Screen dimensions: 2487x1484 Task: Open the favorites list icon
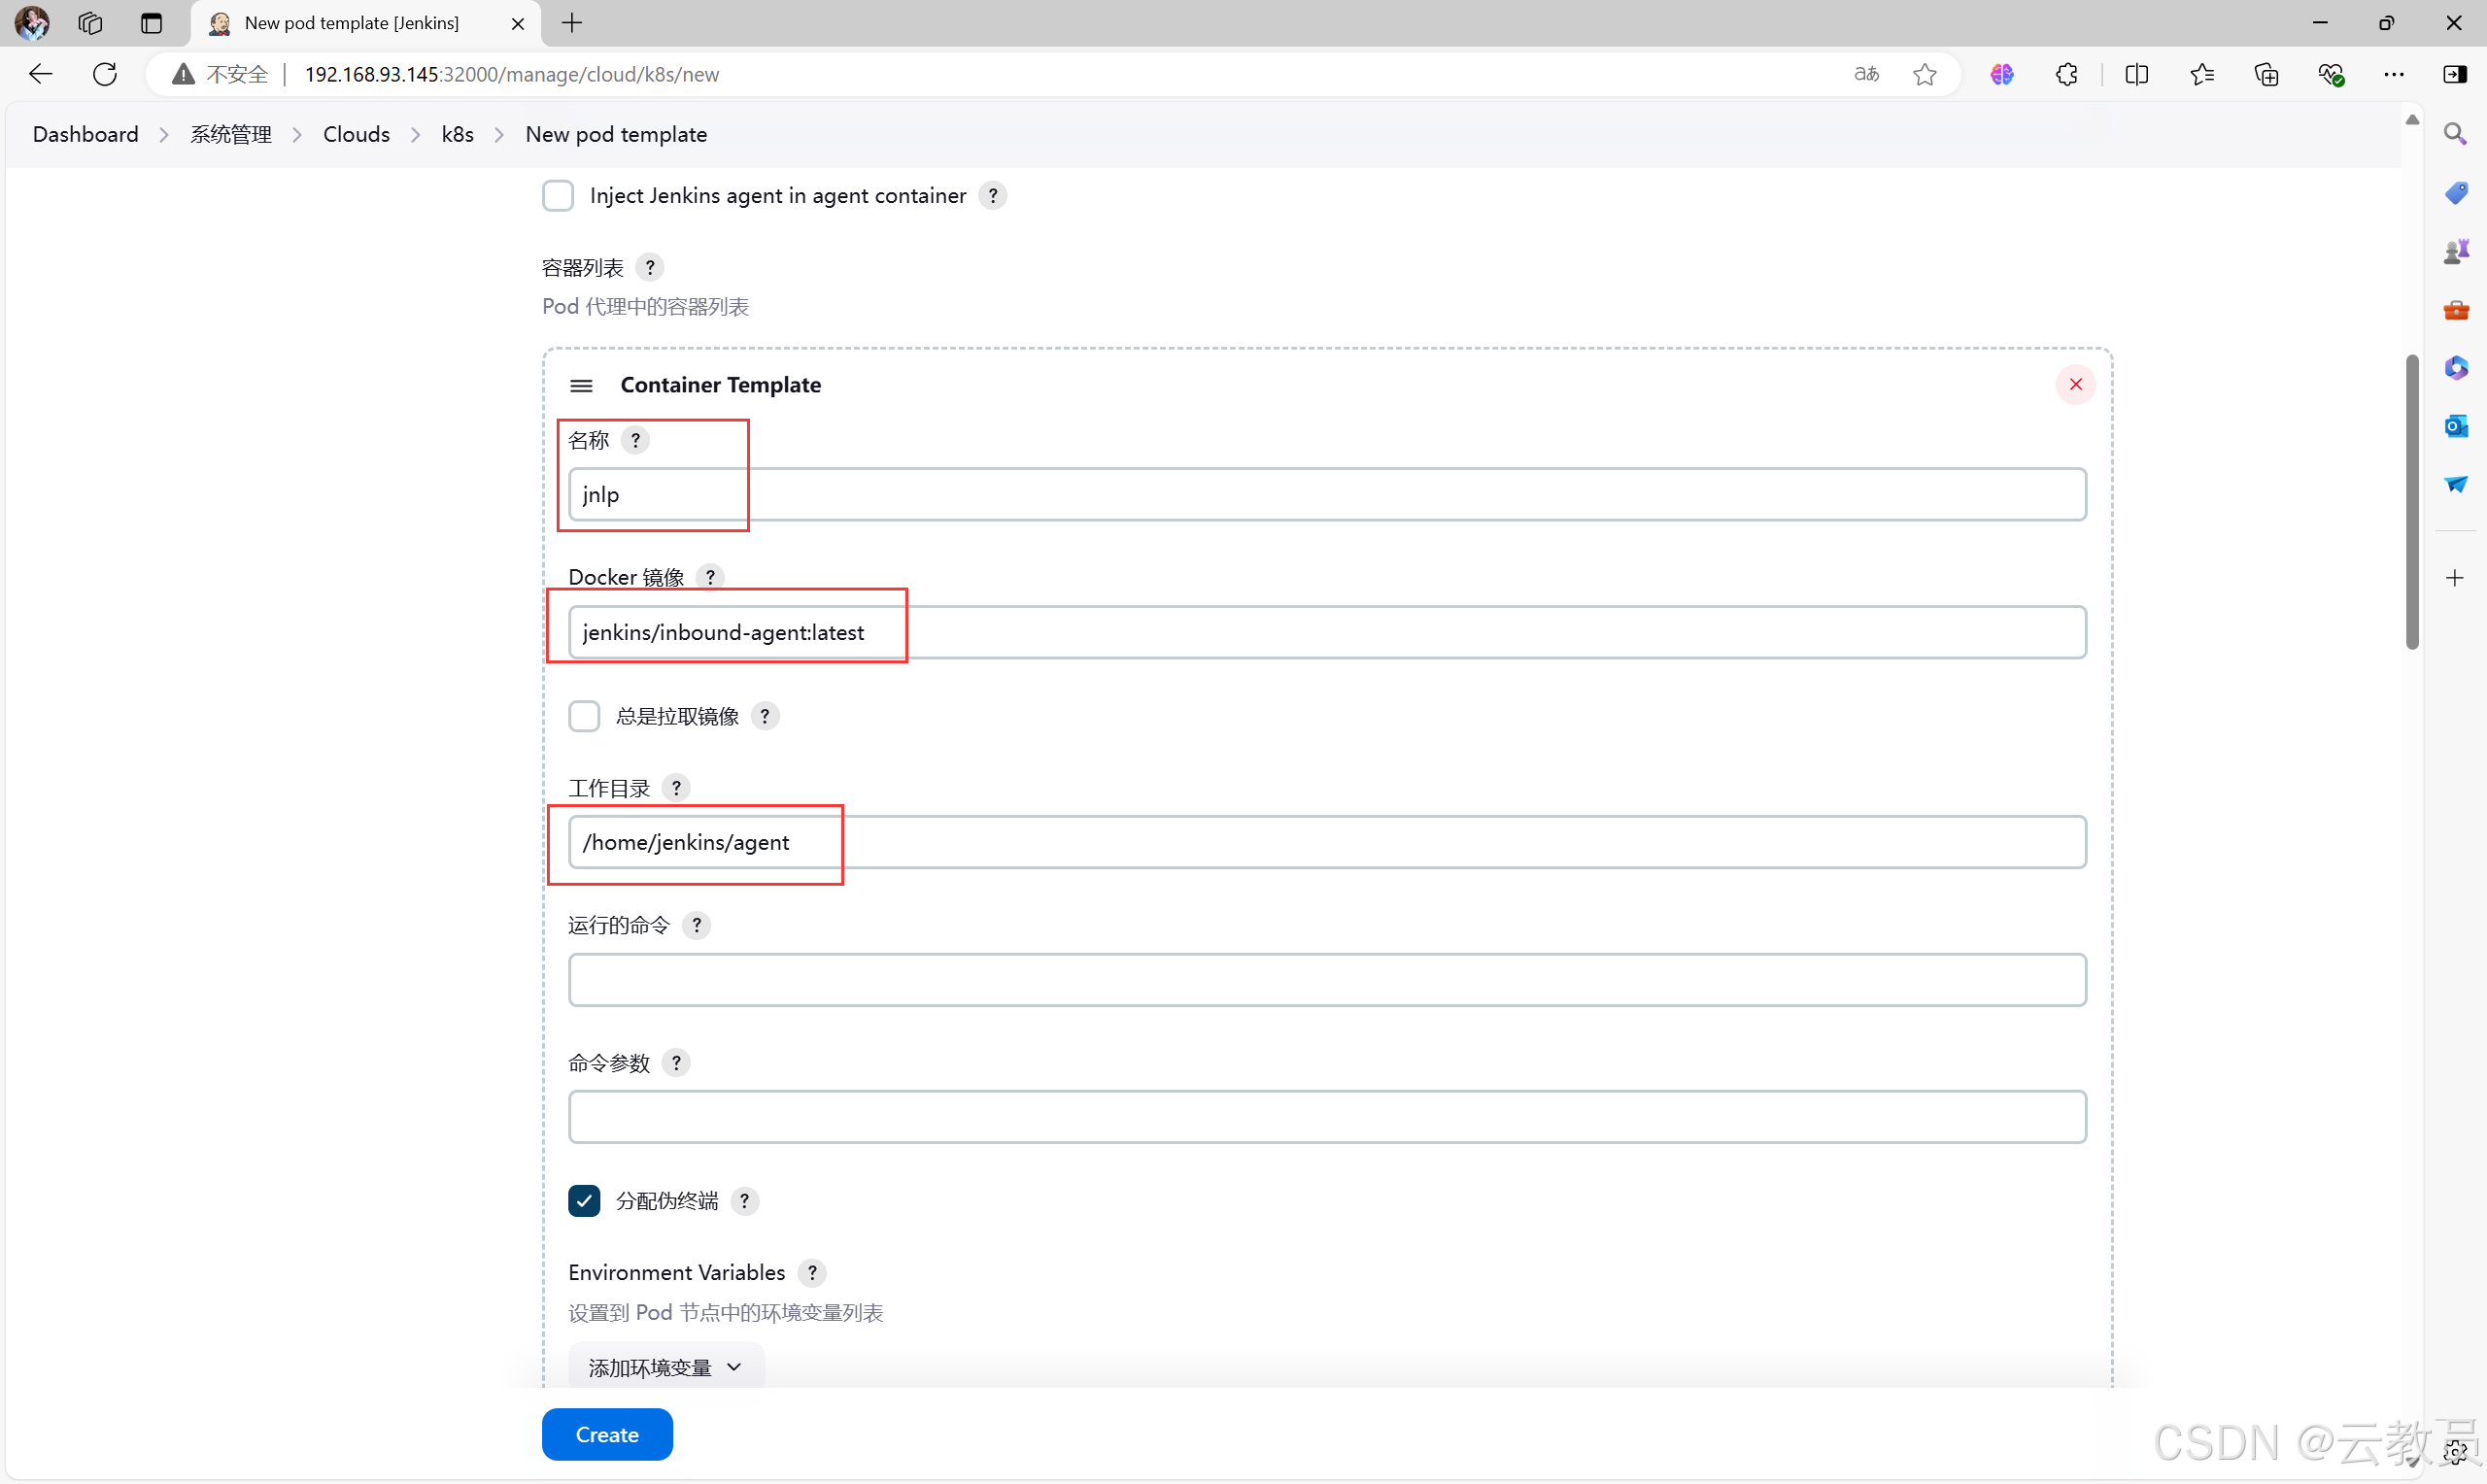point(2202,74)
